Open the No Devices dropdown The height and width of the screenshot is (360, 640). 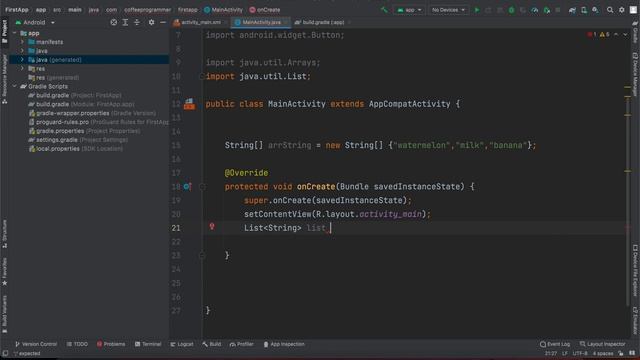(448, 10)
